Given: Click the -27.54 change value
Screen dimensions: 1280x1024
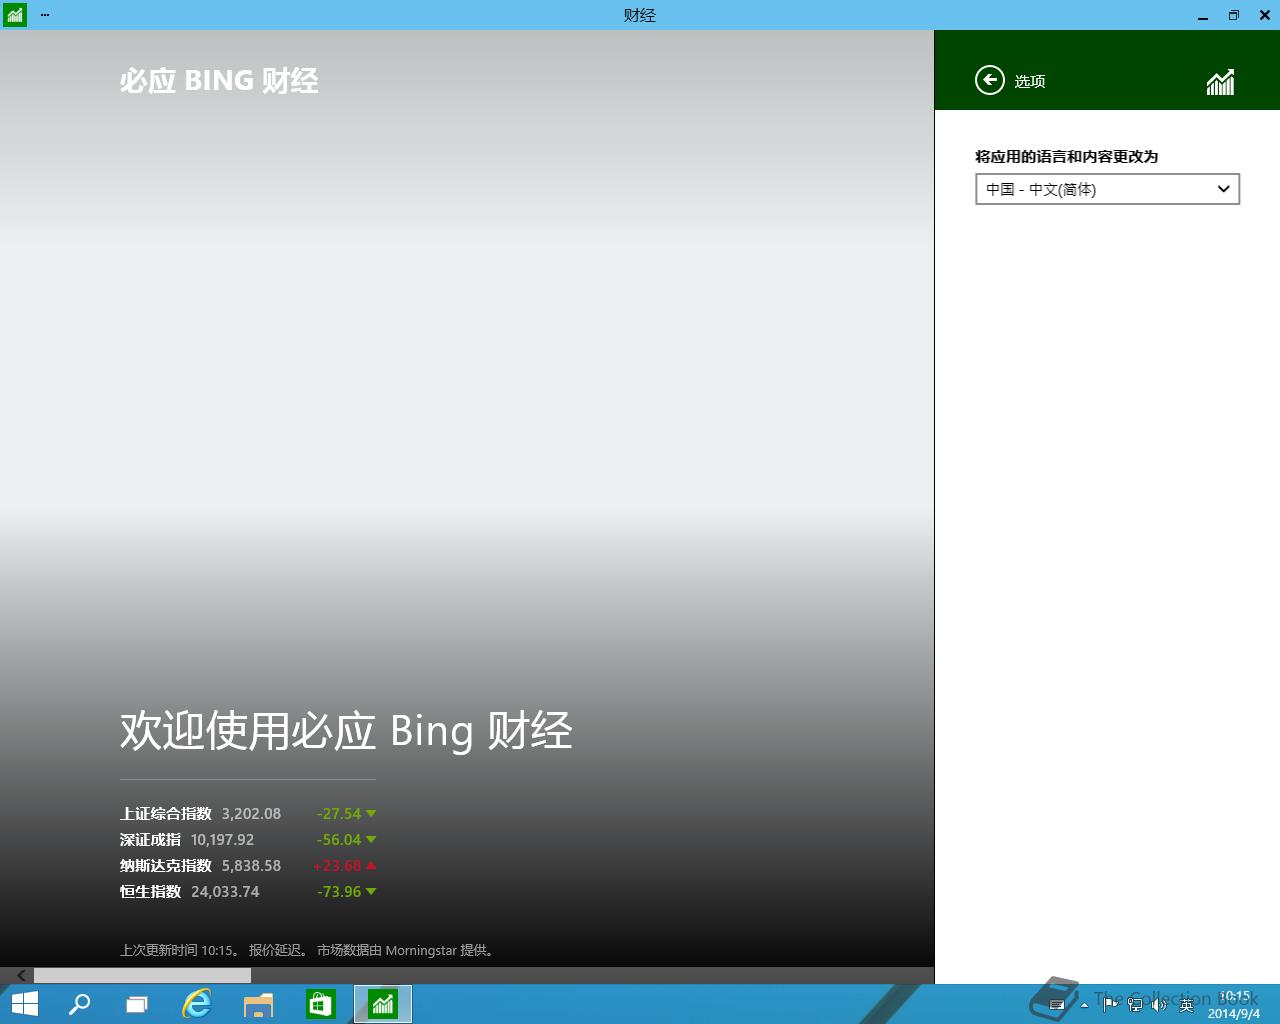Looking at the screenshot, I should (x=339, y=814).
